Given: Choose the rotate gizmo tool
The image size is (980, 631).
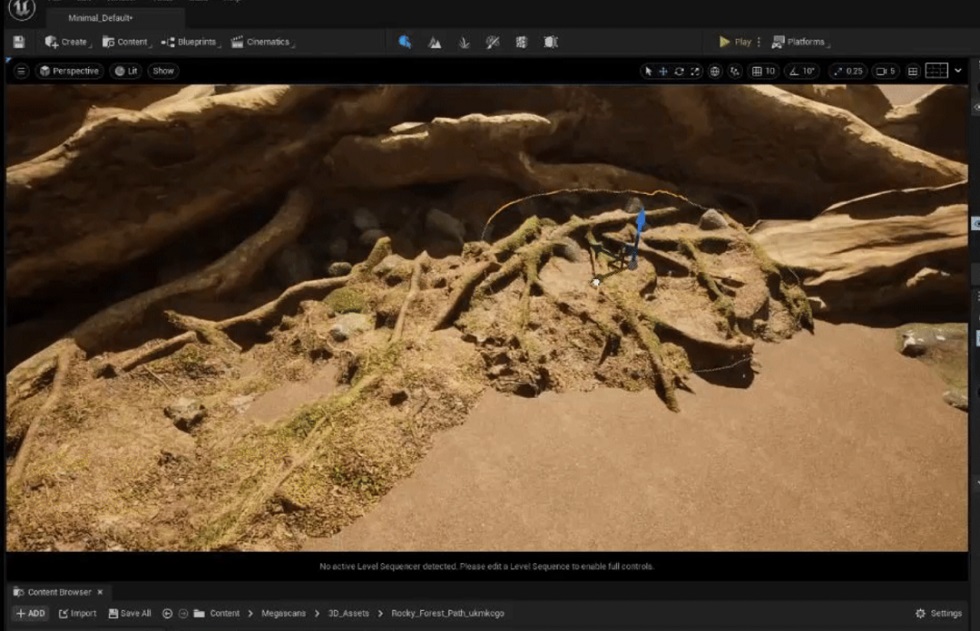Looking at the screenshot, I should 679,71.
